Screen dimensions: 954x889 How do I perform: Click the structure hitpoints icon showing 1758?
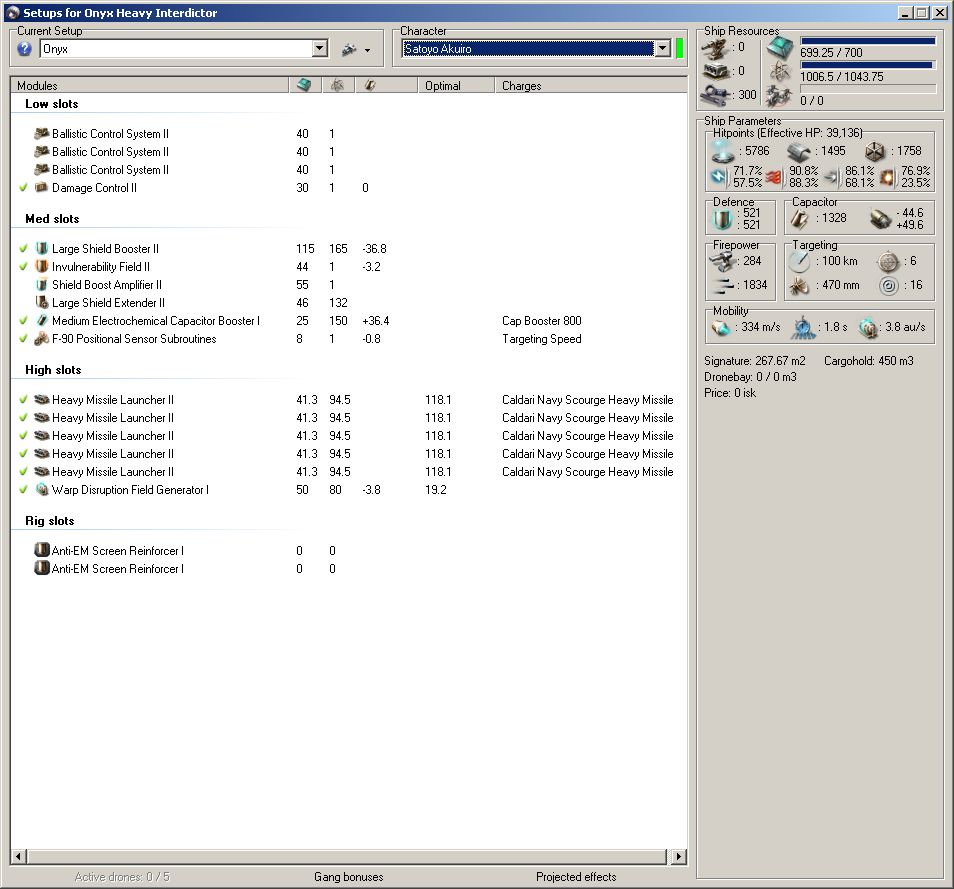(875, 151)
